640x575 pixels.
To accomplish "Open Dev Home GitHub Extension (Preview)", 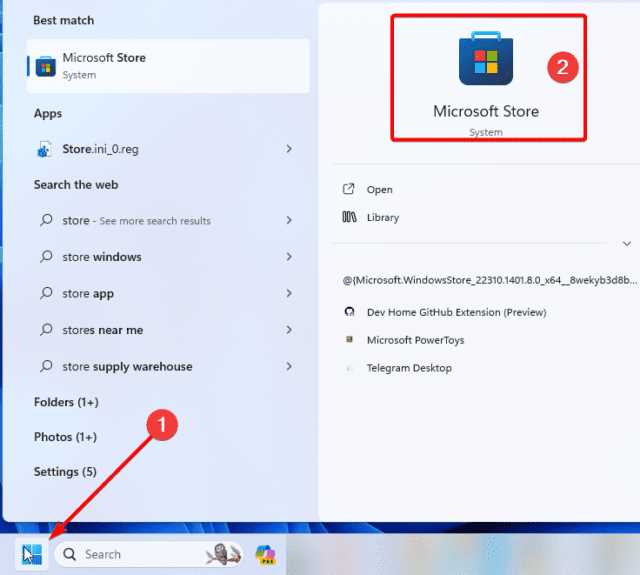I will click(456, 313).
